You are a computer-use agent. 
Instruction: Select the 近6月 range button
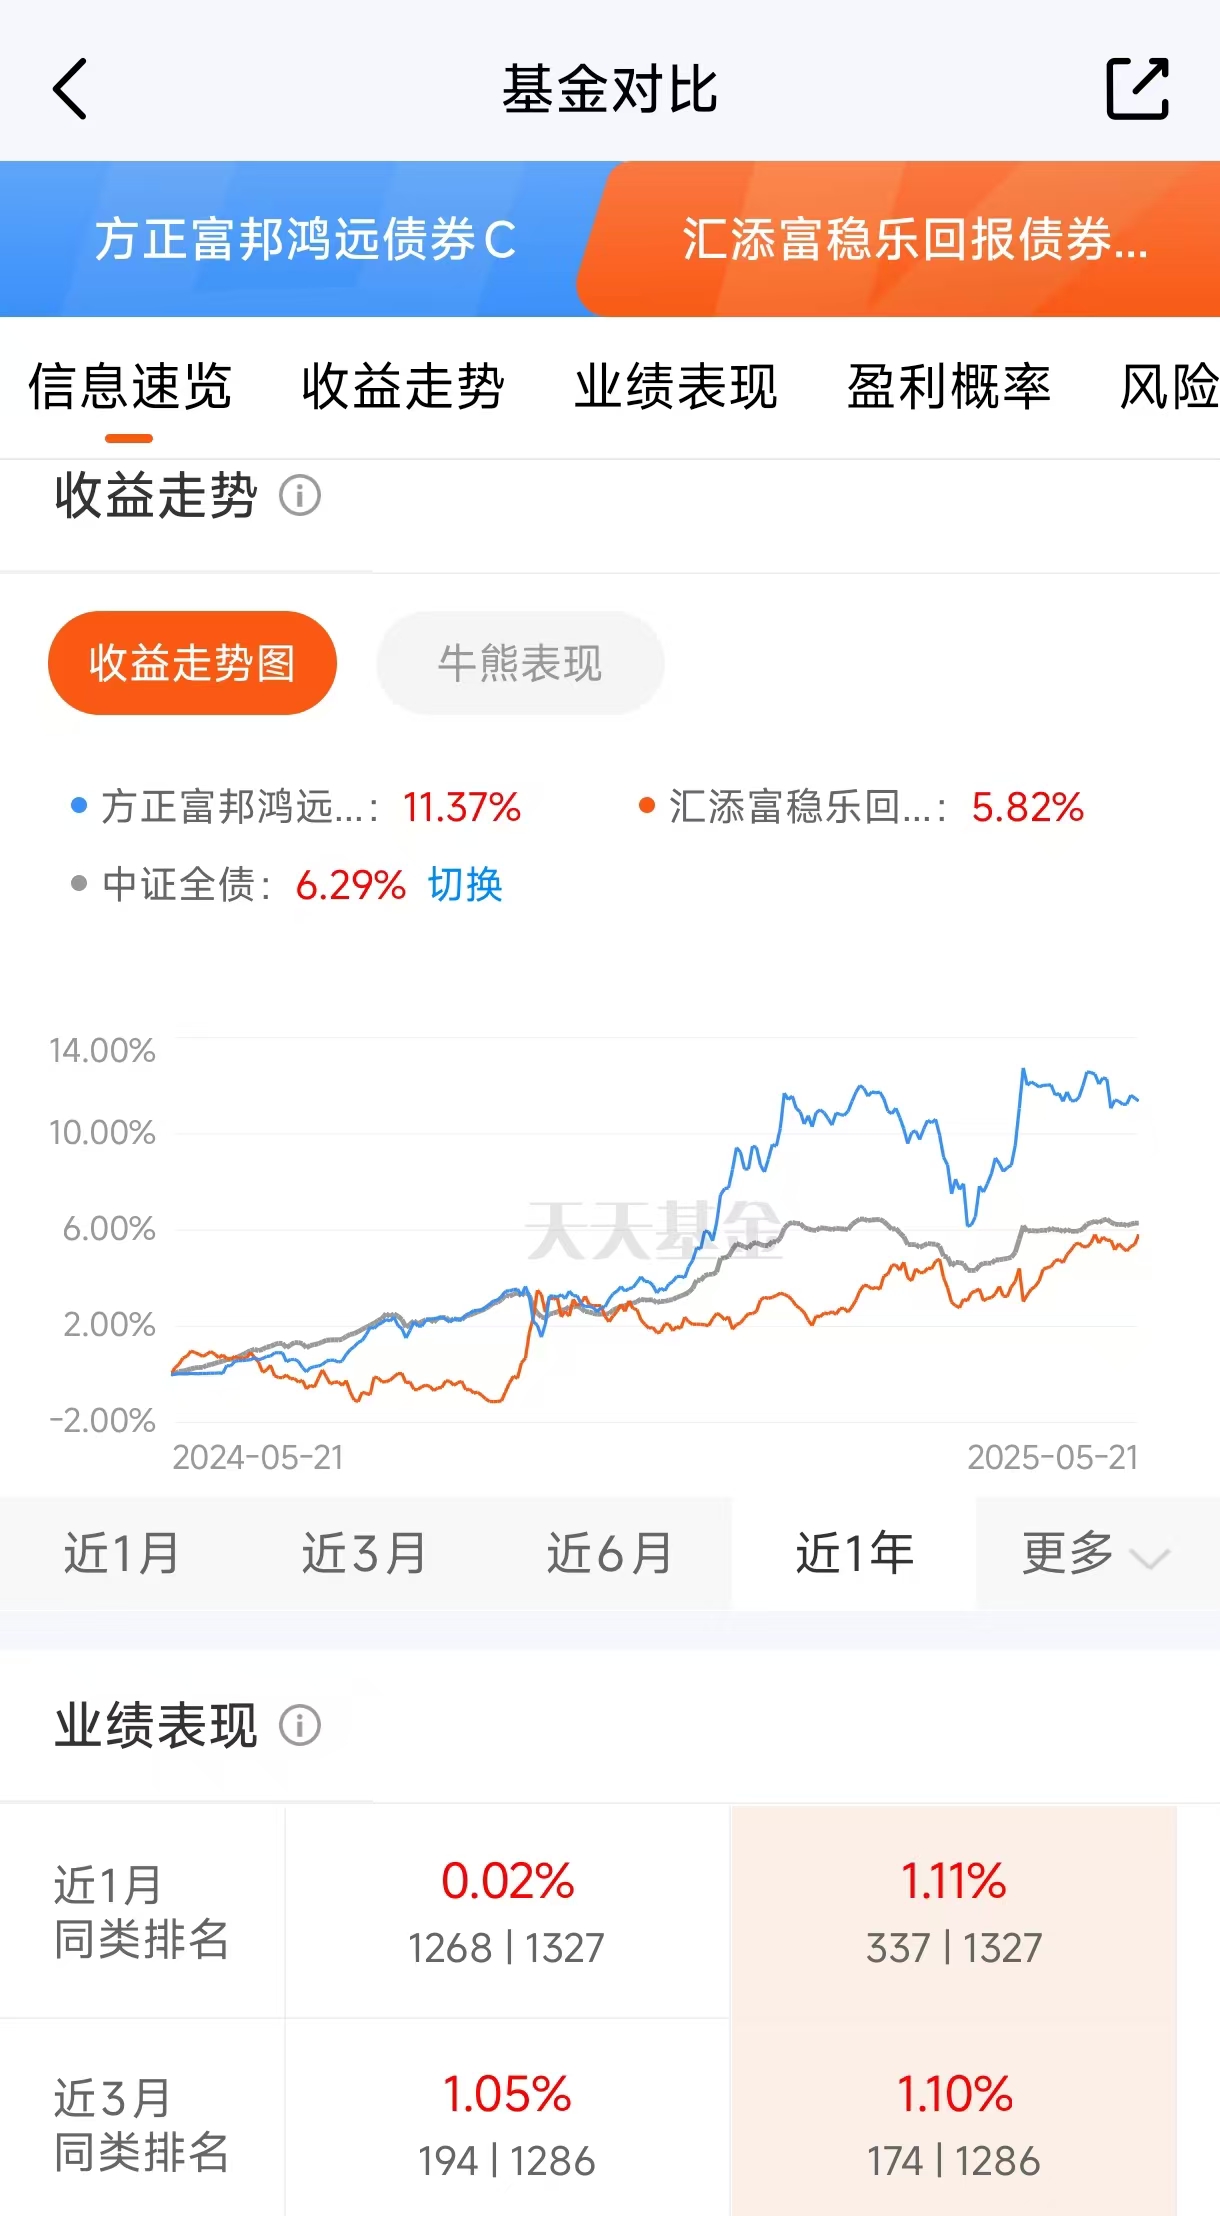pyautogui.click(x=610, y=1554)
